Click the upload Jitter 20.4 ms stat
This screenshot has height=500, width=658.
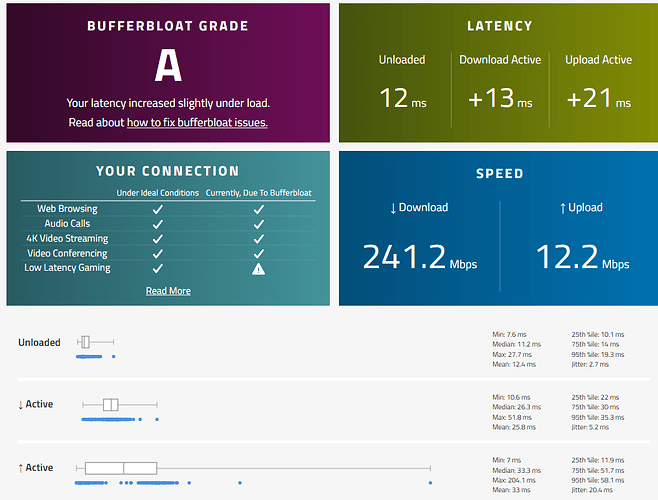point(592,490)
